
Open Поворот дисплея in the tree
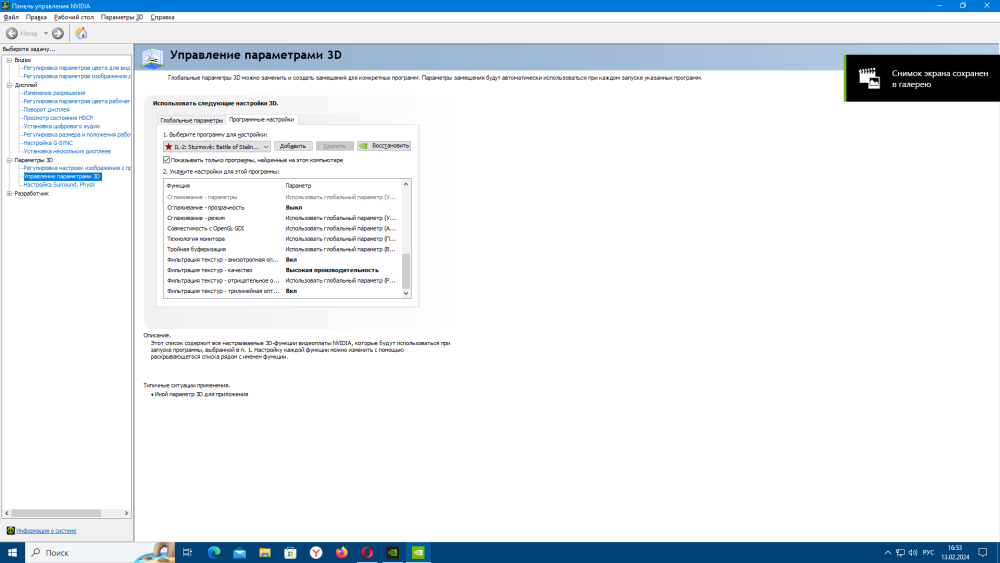47,110
